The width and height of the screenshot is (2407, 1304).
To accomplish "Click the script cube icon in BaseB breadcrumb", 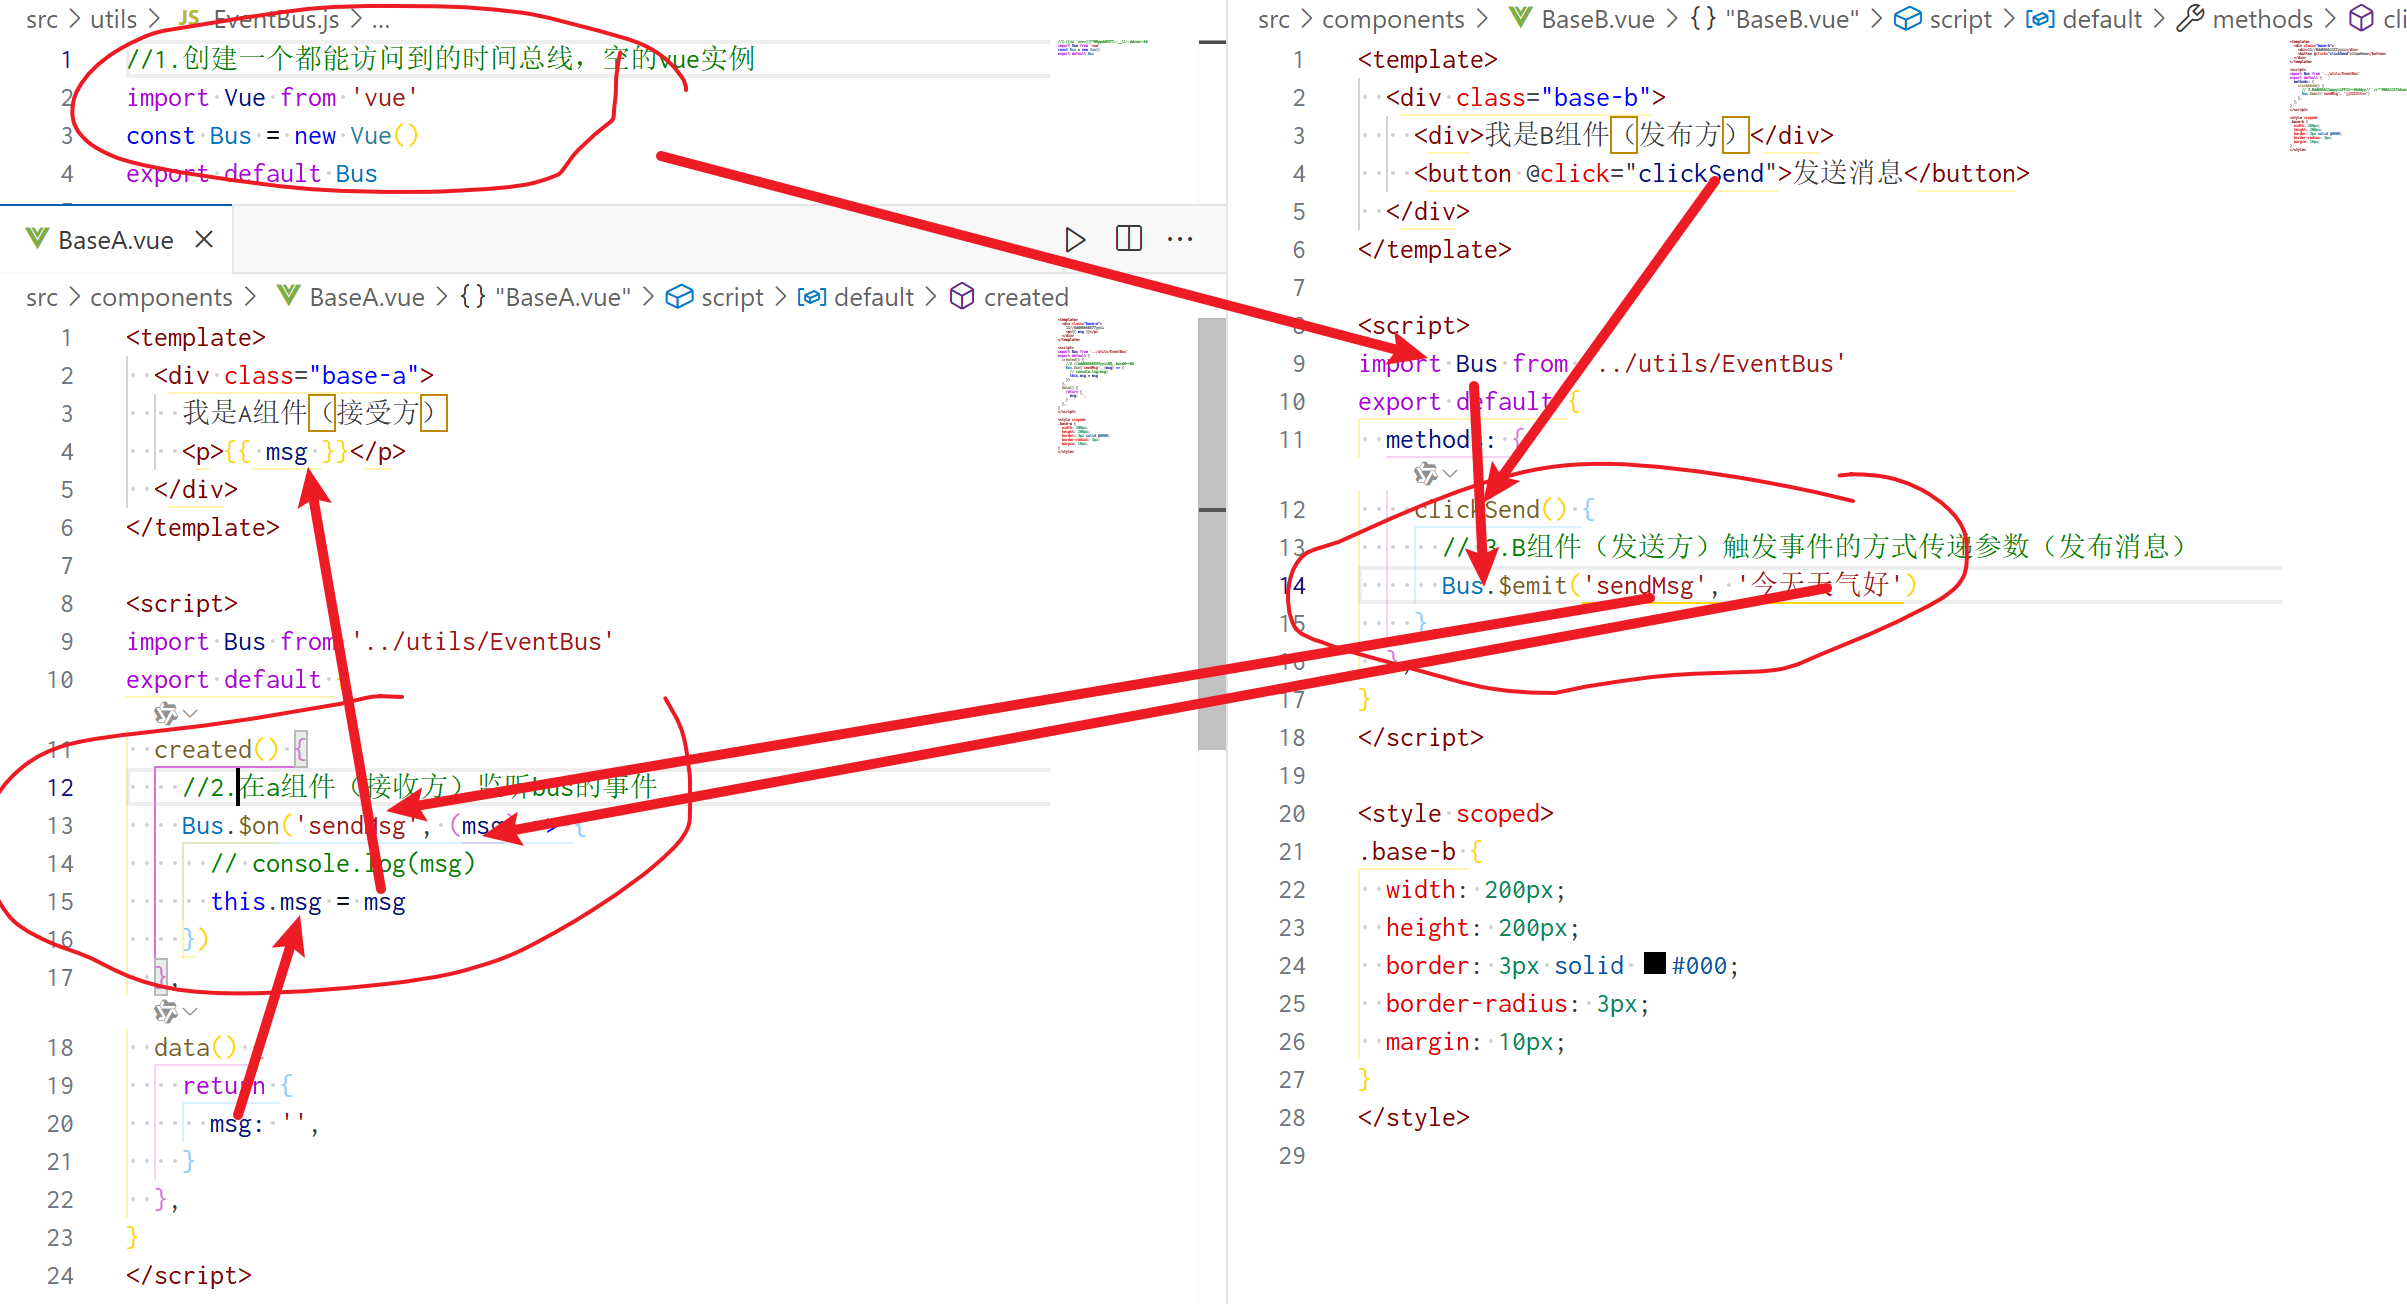I will (x=1907, y=19).
